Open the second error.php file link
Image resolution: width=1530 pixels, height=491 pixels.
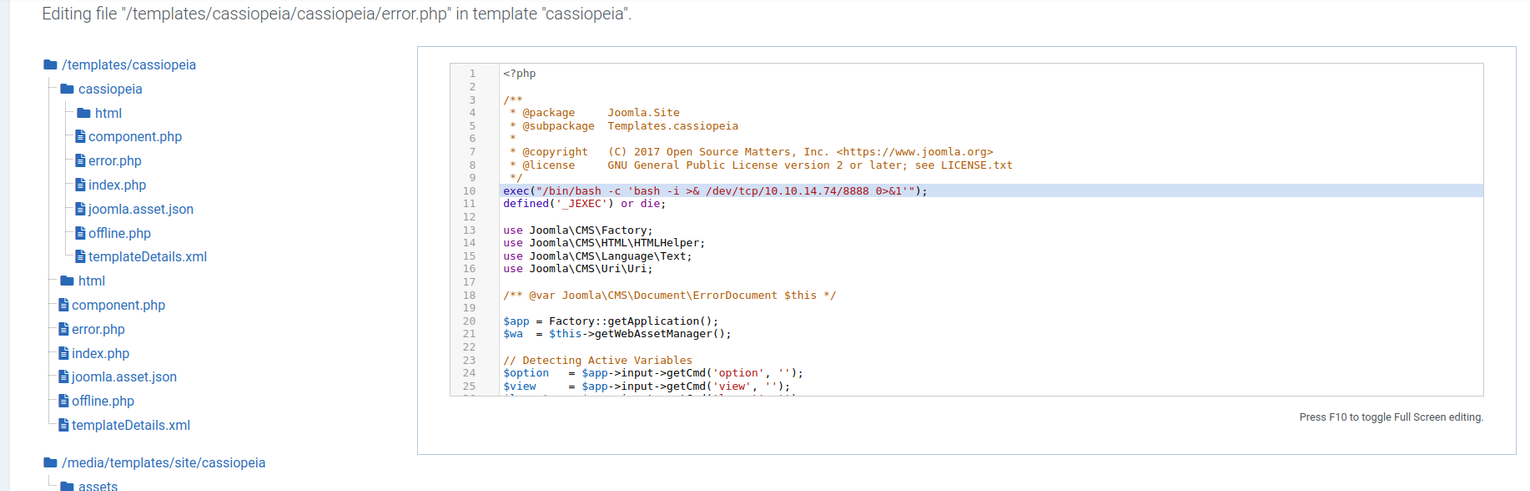pyautogui.click(x=98, y=329)
